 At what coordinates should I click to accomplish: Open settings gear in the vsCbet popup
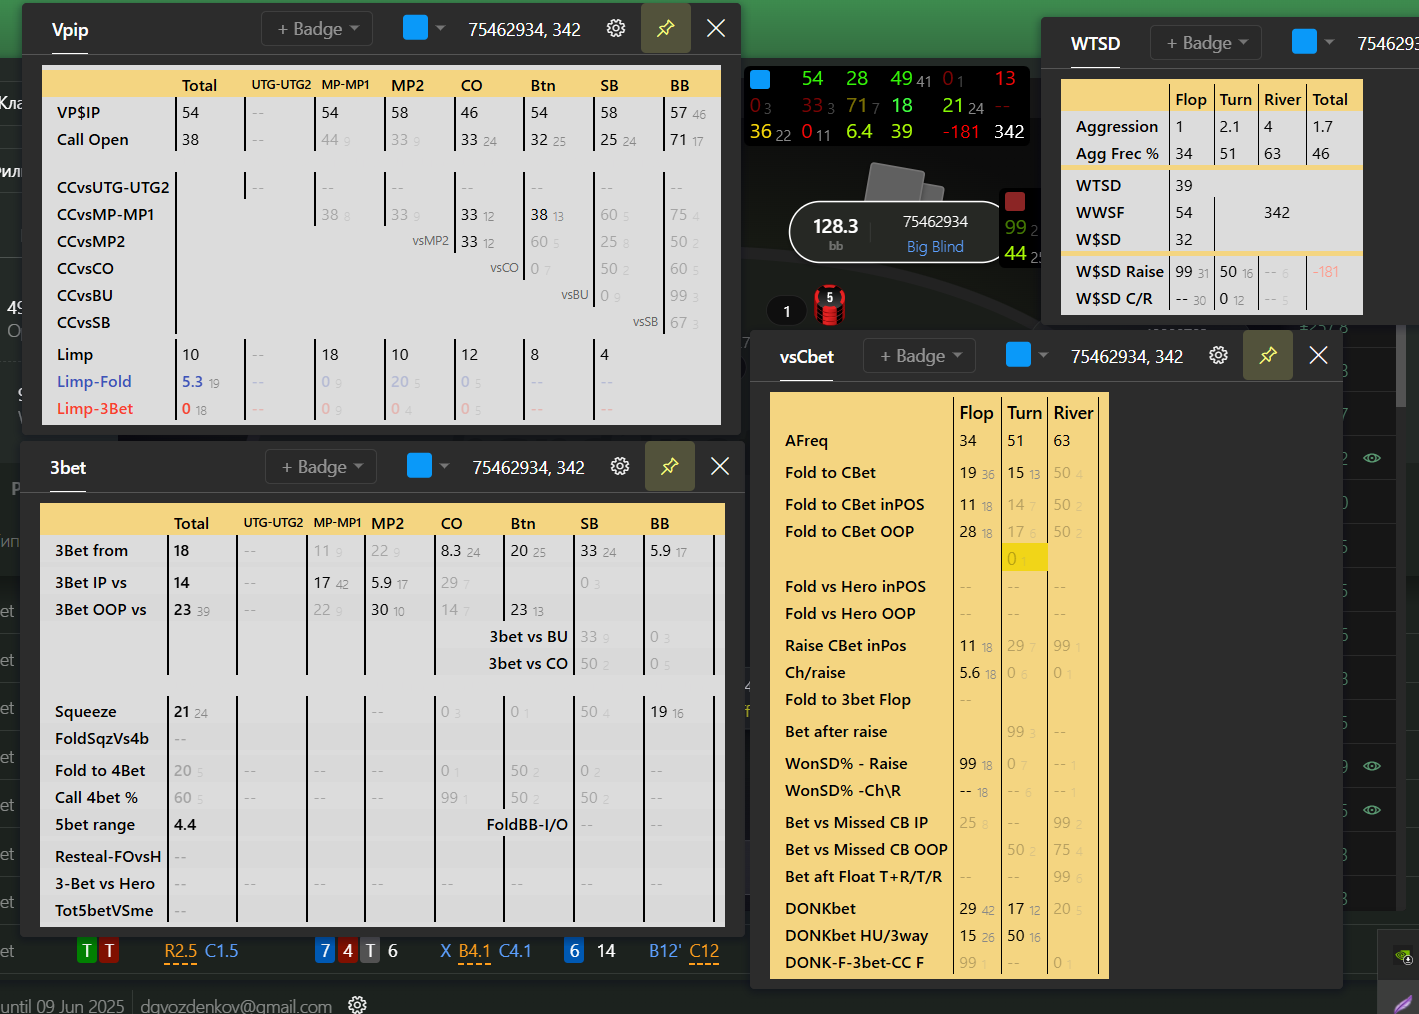click(x=1218, y=355)
